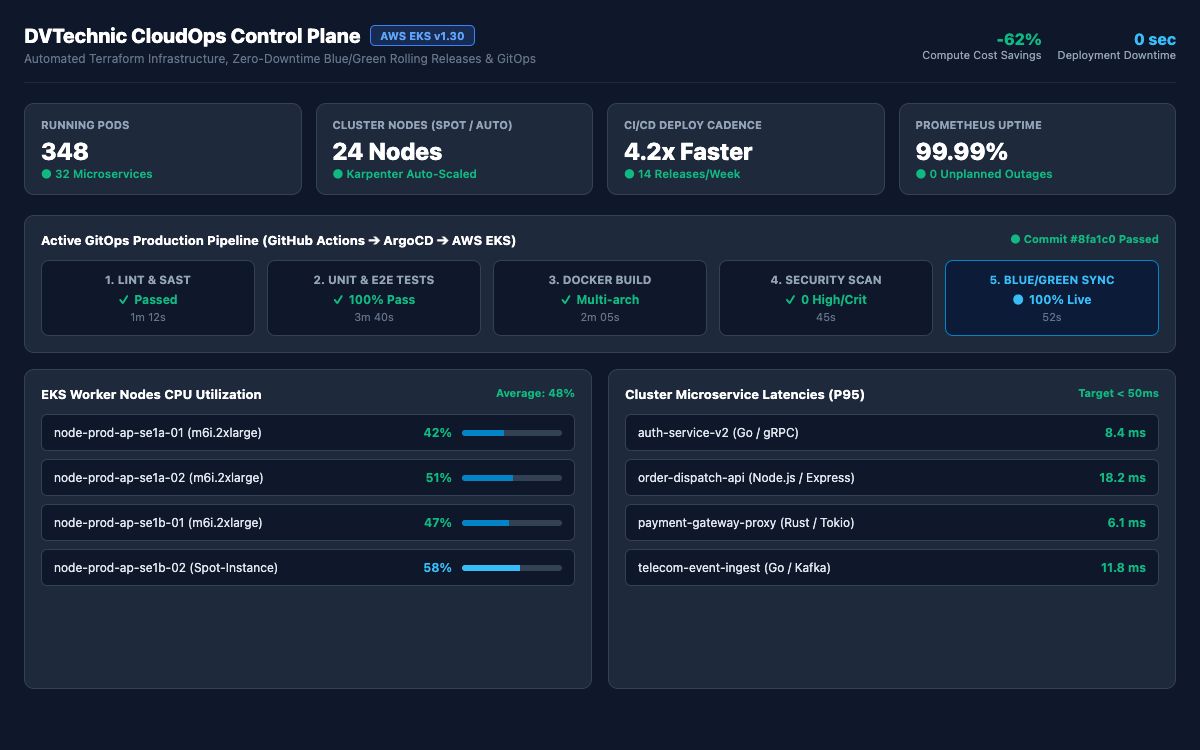Click the 45s duration under Security Scan

click(x=826, y=317)
